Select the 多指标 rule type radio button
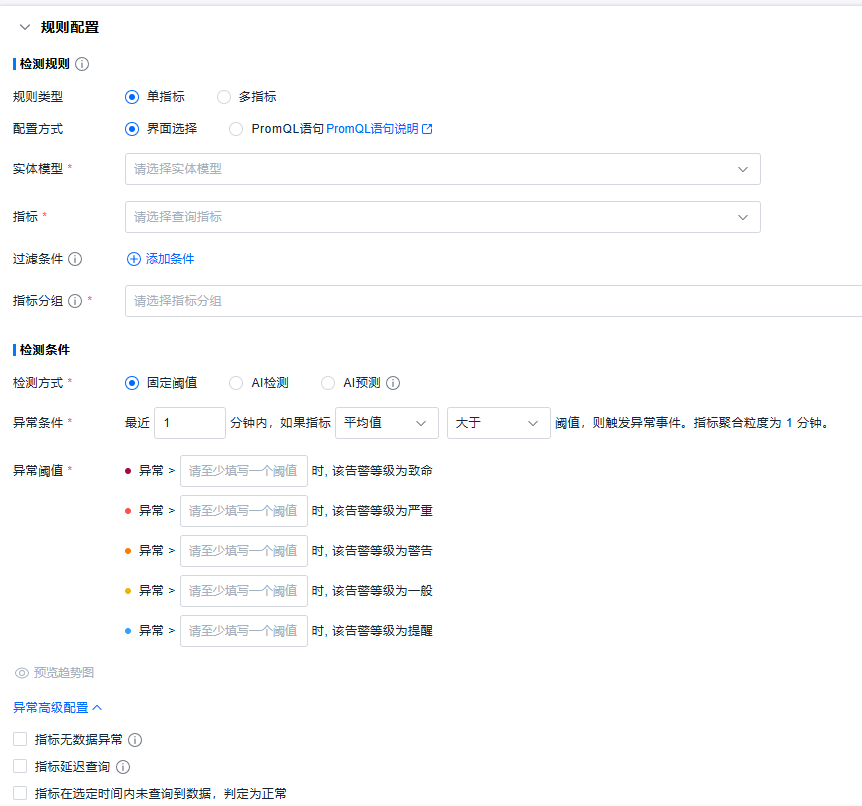This screenshot has width=862, height=806. click(223, 97)
